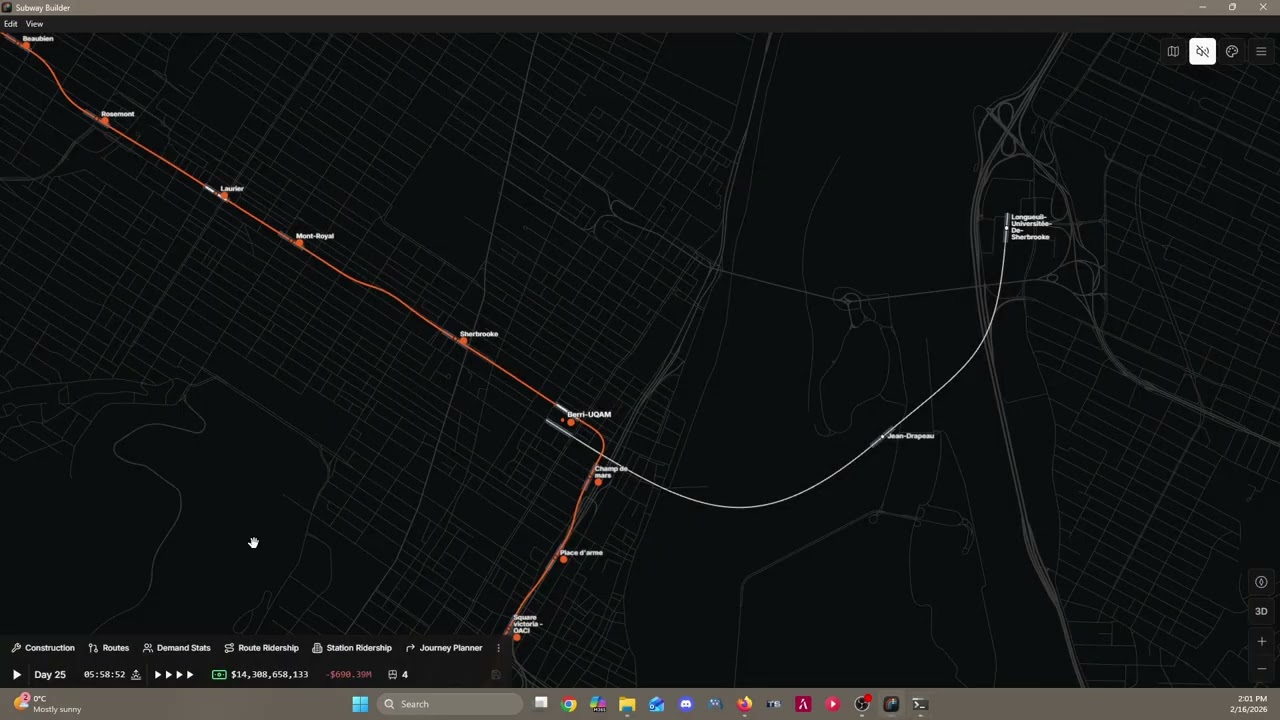Viewport: 1280px width, 720px height.
Task: Click the Day 25 indicator
Action: click(x=50, y=675)
